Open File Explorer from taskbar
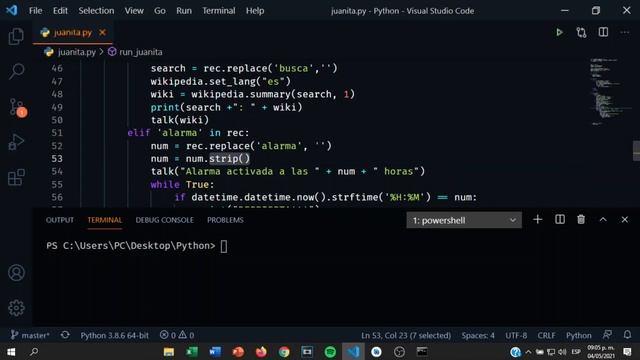 169,352
